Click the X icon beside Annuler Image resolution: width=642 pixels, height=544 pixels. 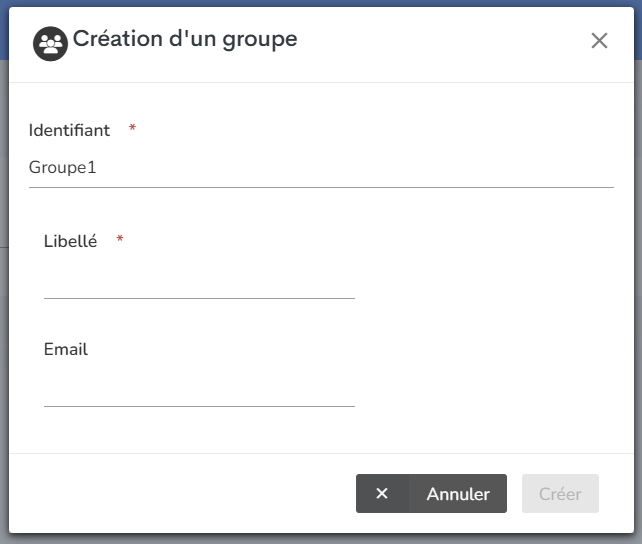[382, 494]
